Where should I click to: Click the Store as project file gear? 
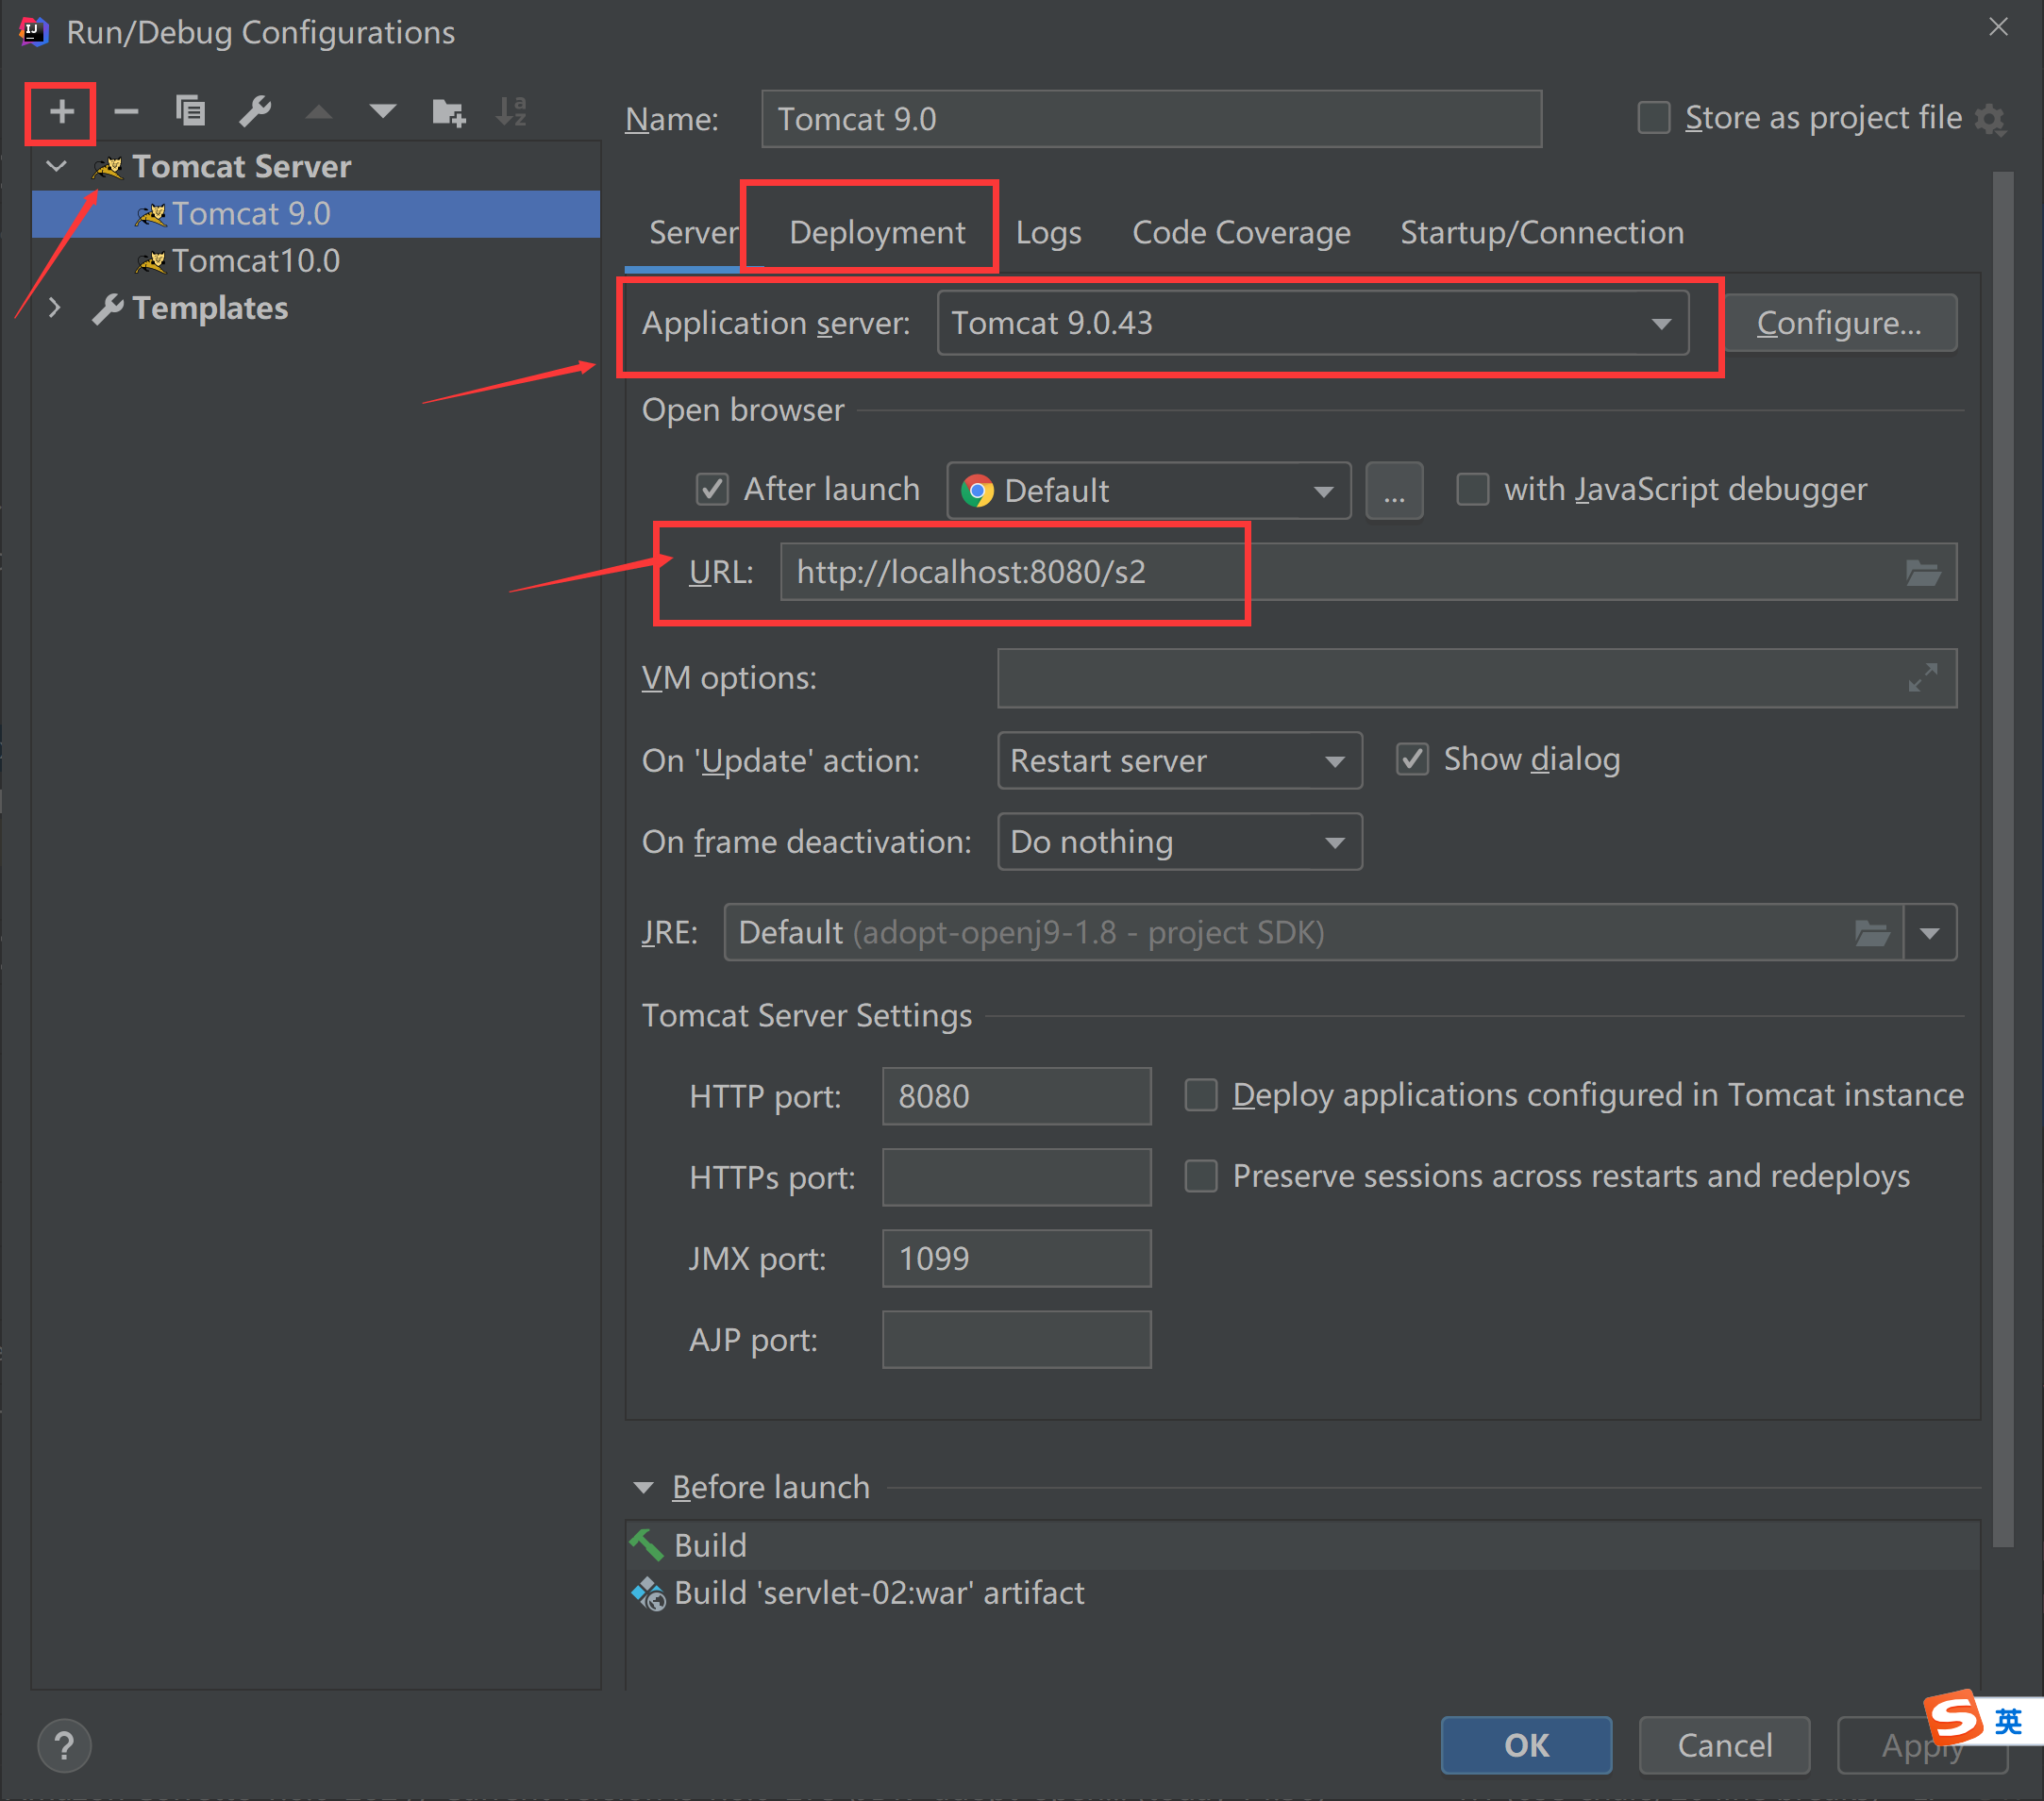click(x=1990, y=121)
